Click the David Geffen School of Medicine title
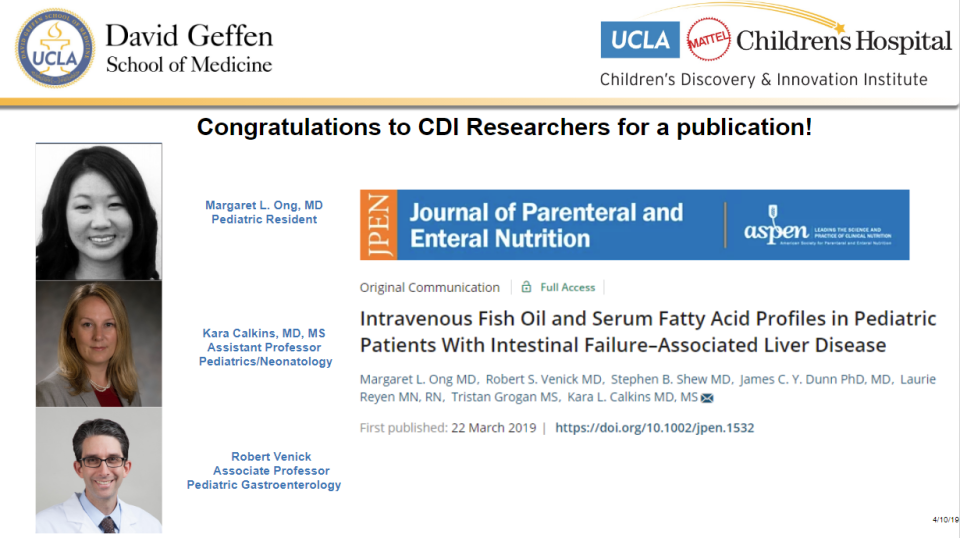Viewport: 960px width, 538px height. [189, 49]
